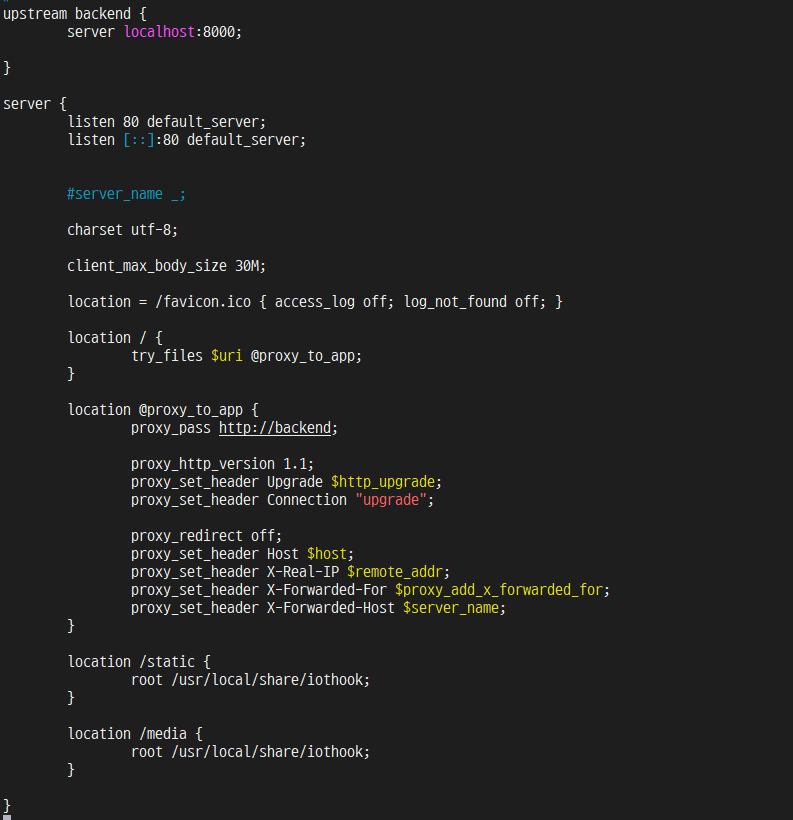Click the "upgrade" string literal
Viewport: 793px width, 820px height.
click(x=391, y=500)
